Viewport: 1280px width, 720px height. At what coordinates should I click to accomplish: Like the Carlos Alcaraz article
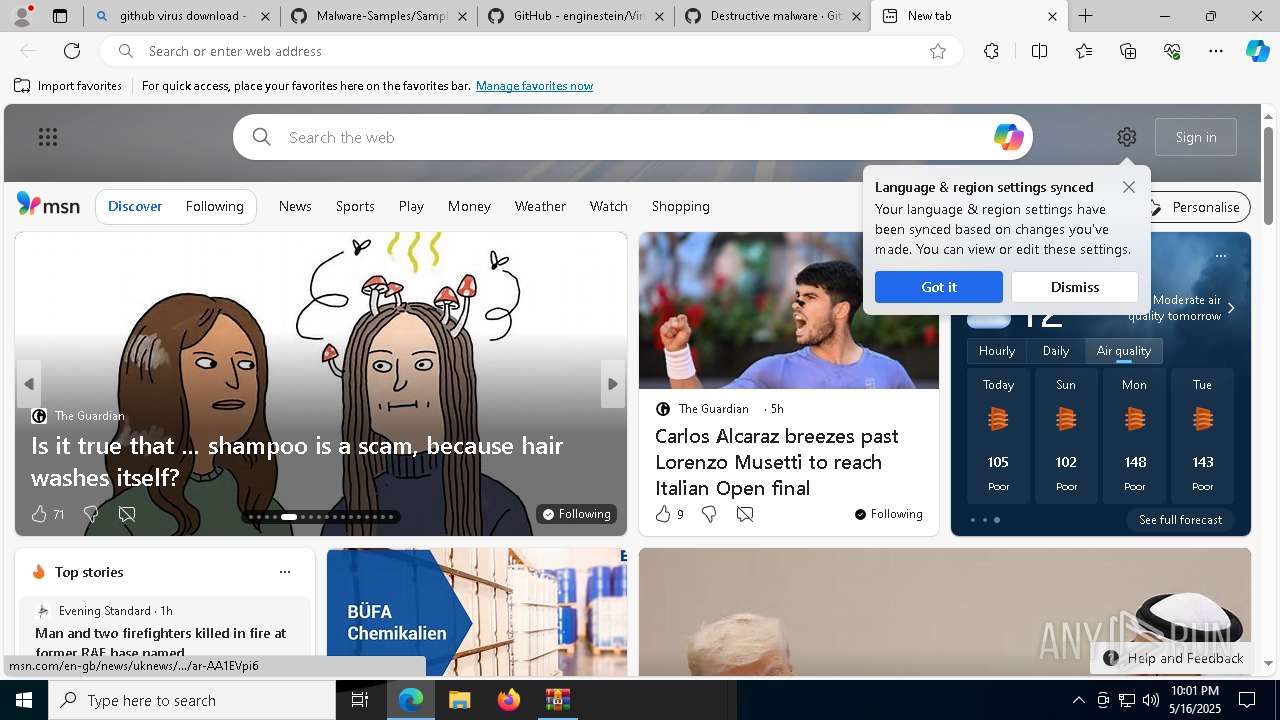point(663,514)
